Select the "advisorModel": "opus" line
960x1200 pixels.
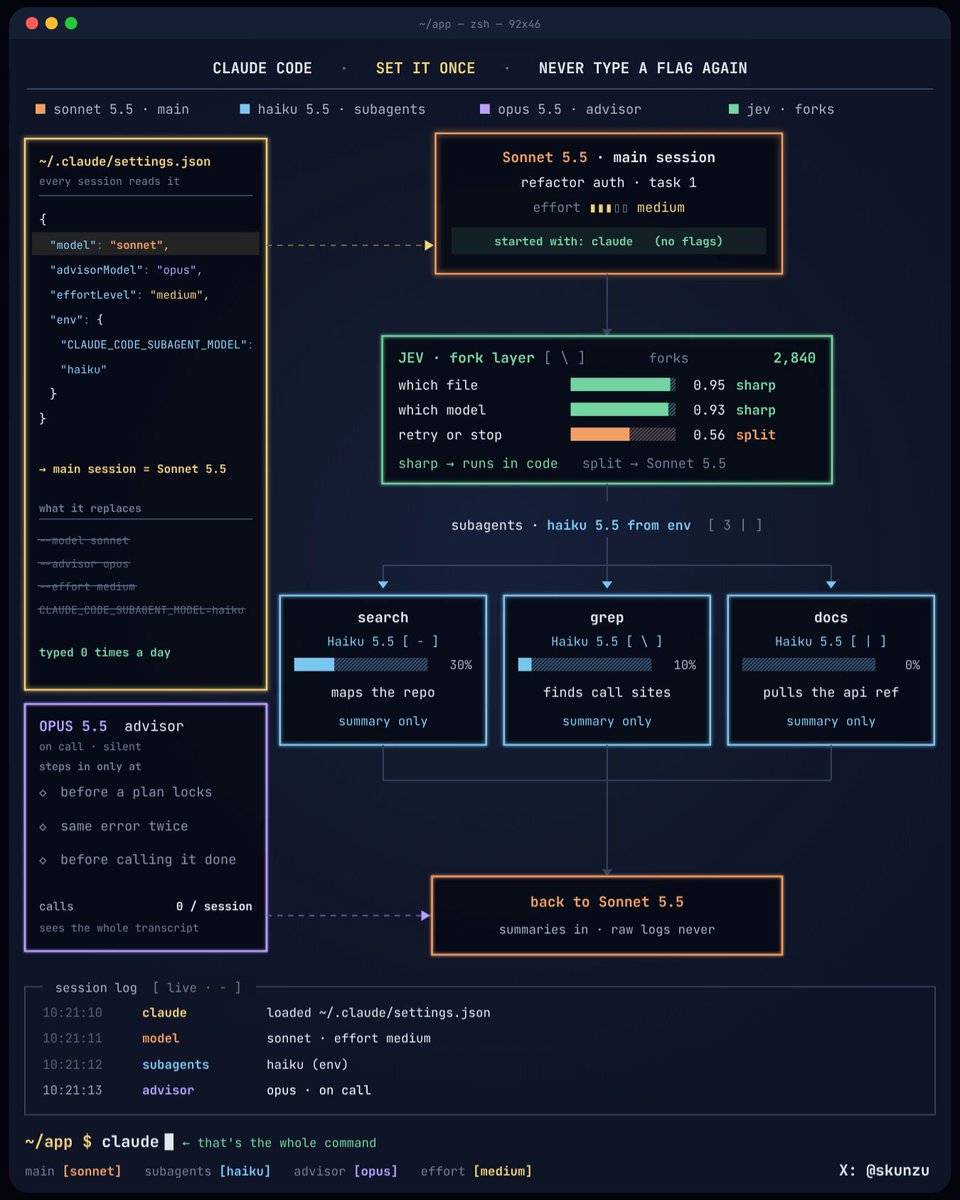pos(126,270)
